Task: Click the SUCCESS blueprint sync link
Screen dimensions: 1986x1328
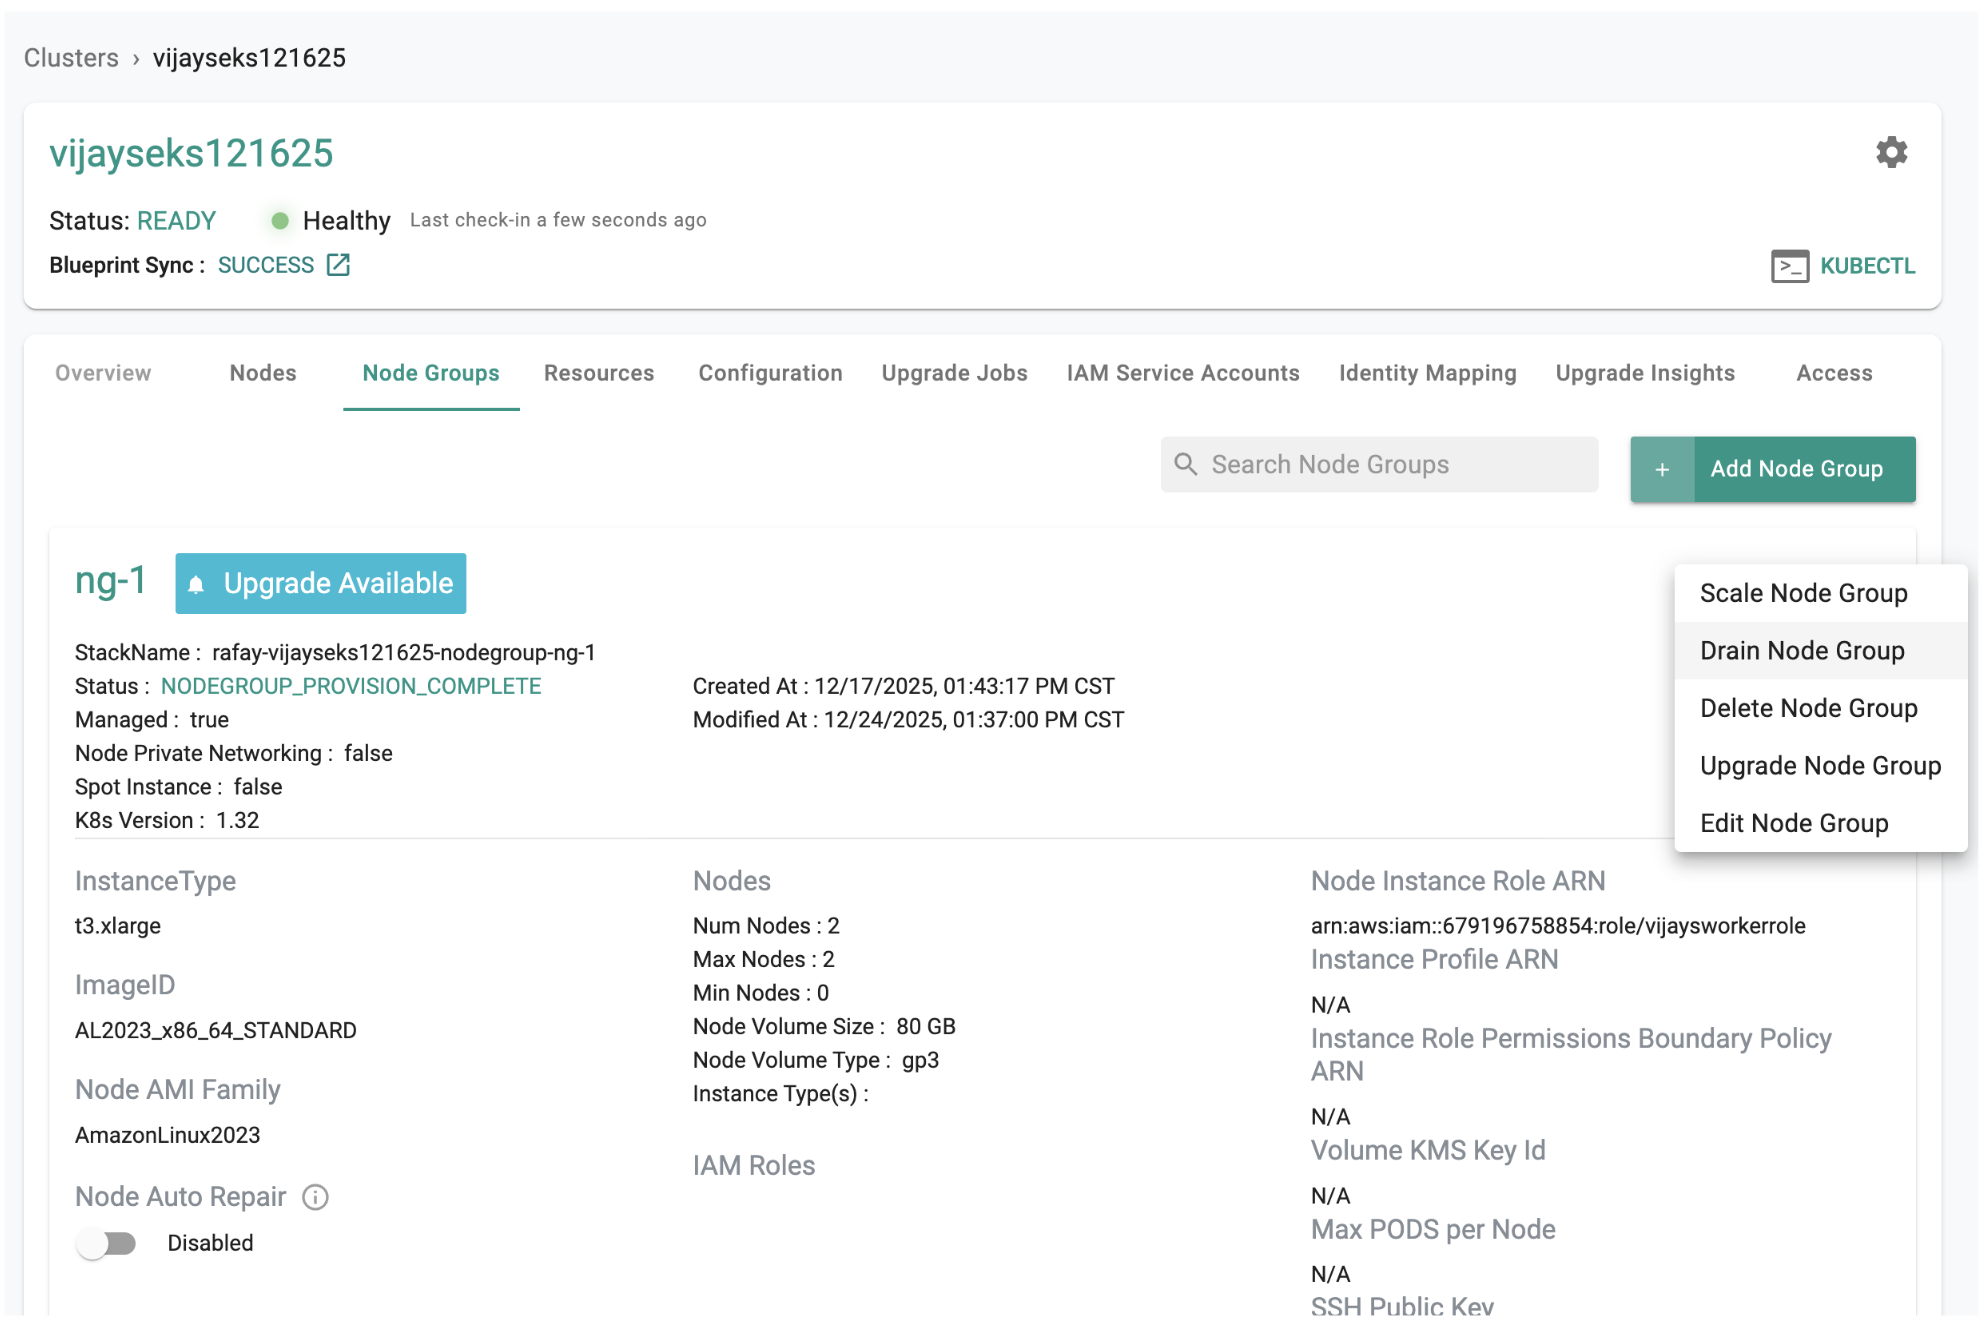Action: (x=266, y=265)
